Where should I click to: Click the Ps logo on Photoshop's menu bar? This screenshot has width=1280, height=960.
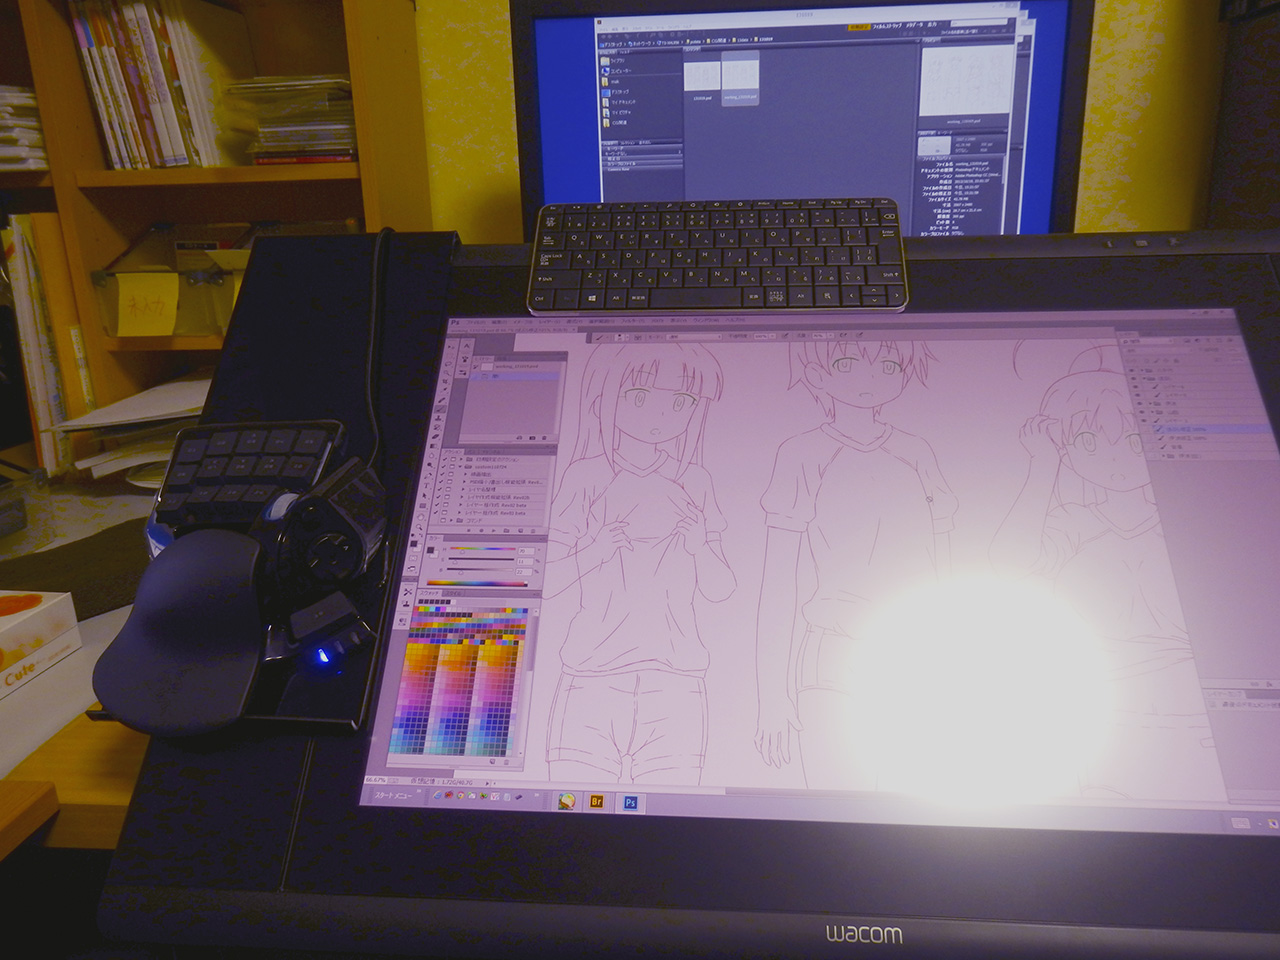pos(454,322)
